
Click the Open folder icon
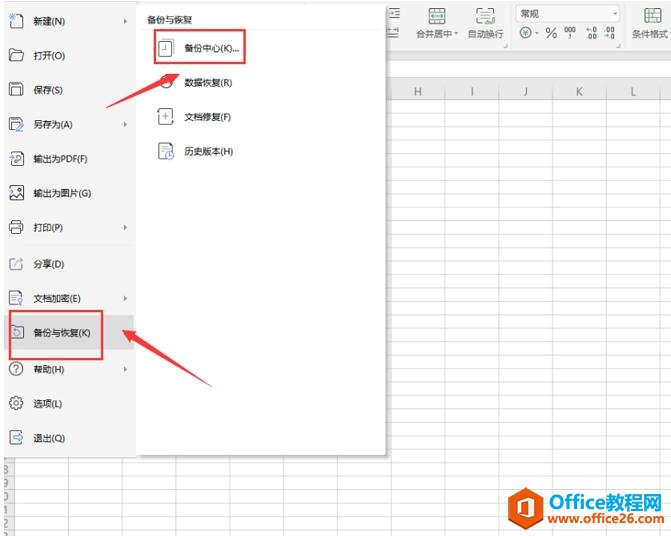[16, 55]
